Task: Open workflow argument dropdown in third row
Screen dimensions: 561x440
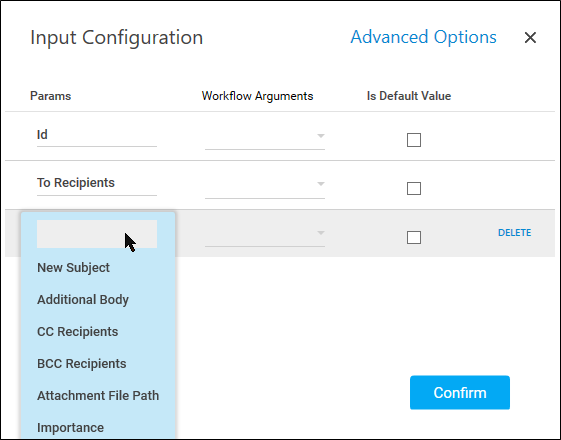Action: tap(321, 233)
